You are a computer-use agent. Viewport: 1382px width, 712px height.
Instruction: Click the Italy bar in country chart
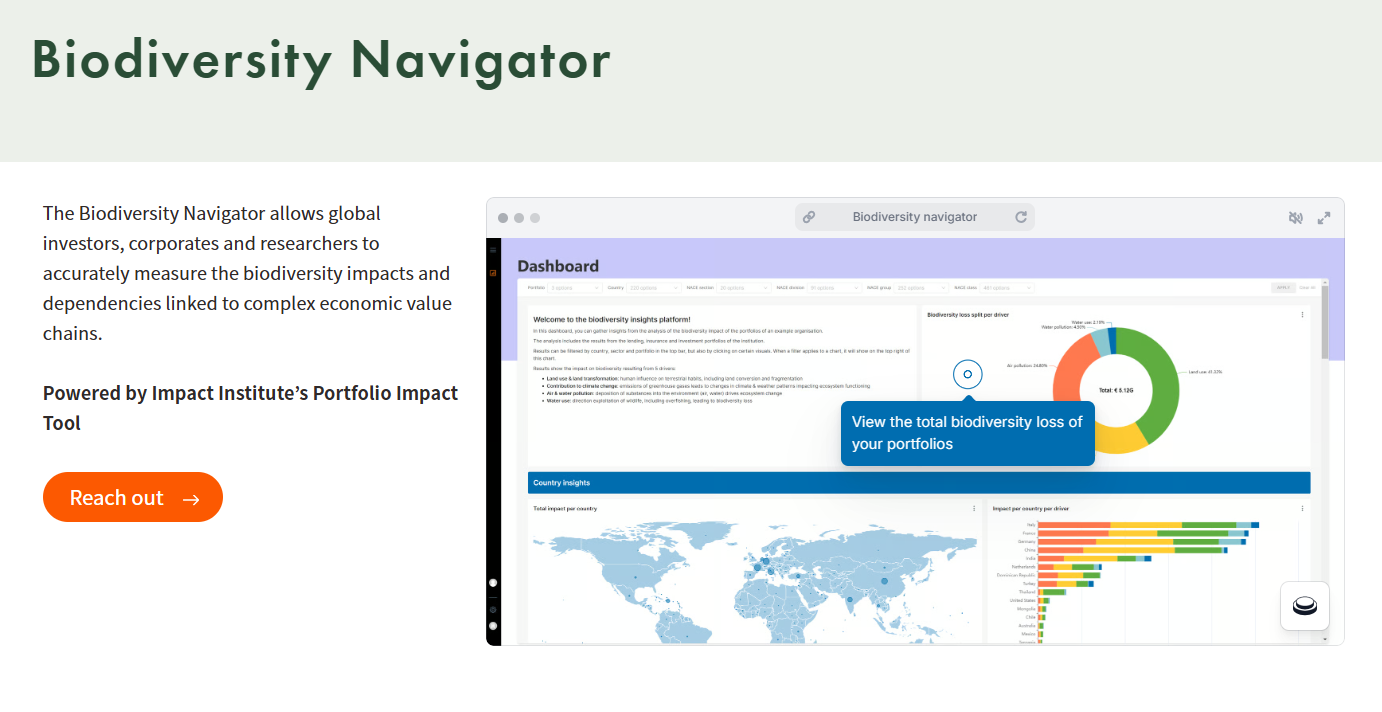coord(1148,525)
